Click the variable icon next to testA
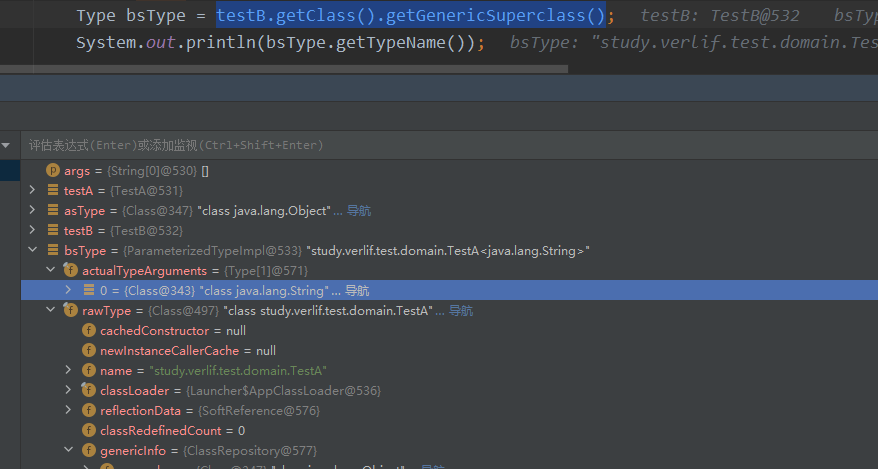Image resolution: width=878 pixels, height=469 pixels. point(53,191)
